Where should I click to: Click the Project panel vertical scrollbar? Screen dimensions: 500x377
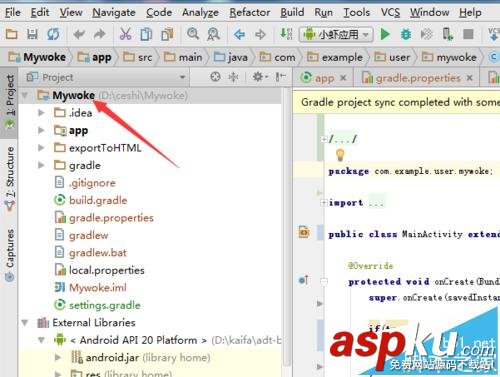287,227
